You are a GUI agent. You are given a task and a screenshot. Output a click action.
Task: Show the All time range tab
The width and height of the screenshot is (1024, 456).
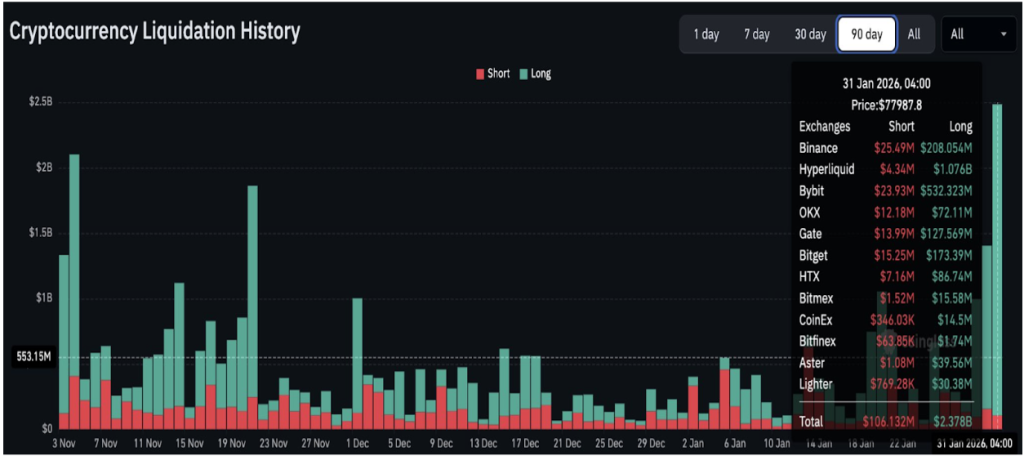coord(914,34)
